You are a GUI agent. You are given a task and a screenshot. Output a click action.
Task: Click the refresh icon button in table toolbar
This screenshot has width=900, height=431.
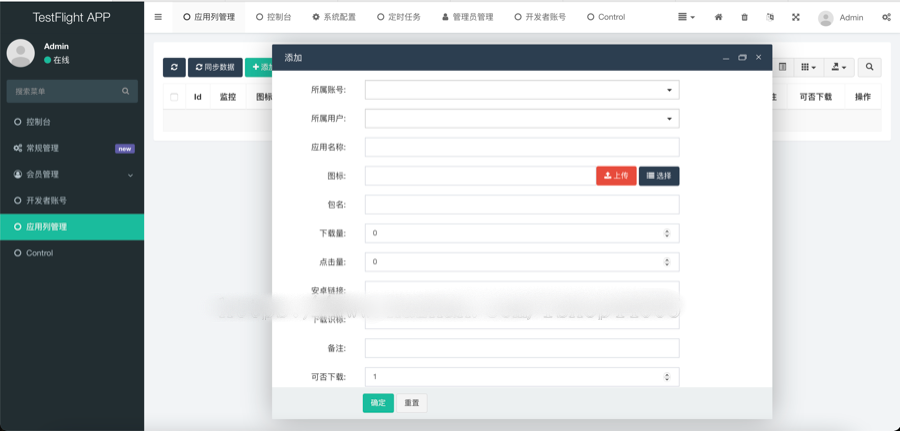point(174,67)
